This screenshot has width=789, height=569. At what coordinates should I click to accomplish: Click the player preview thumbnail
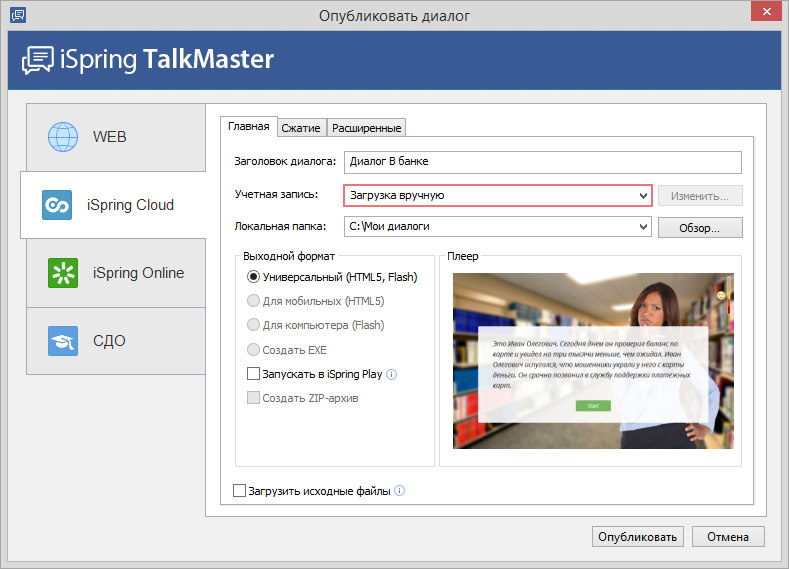point(593,361)
